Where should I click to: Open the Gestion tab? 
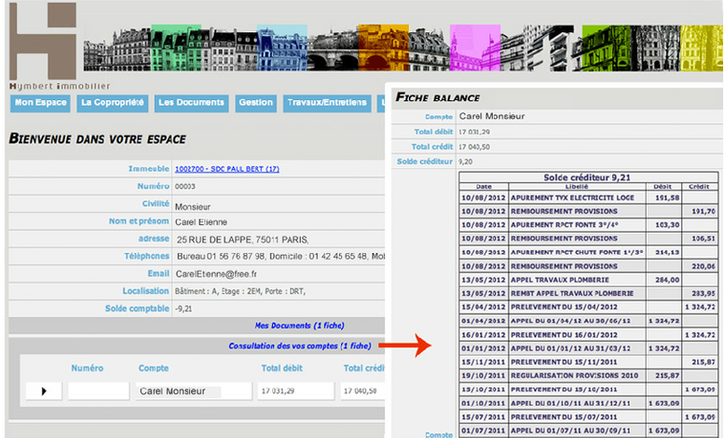(x=256, y=103)
